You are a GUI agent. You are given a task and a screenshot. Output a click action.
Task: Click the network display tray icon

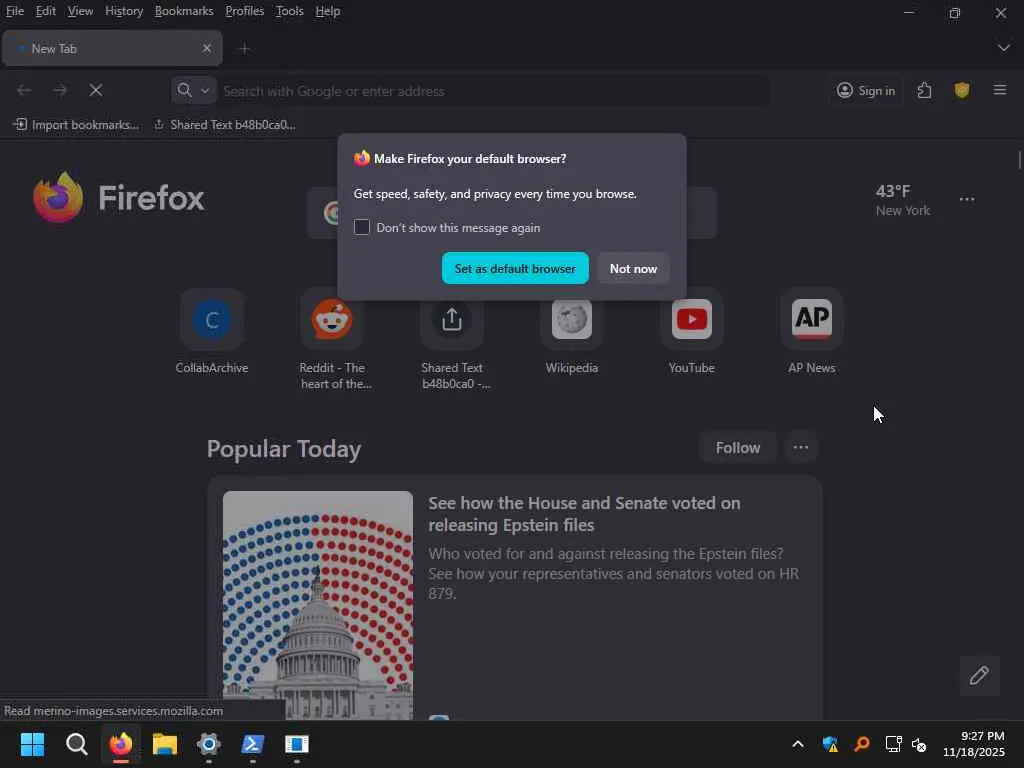[893, 744]
